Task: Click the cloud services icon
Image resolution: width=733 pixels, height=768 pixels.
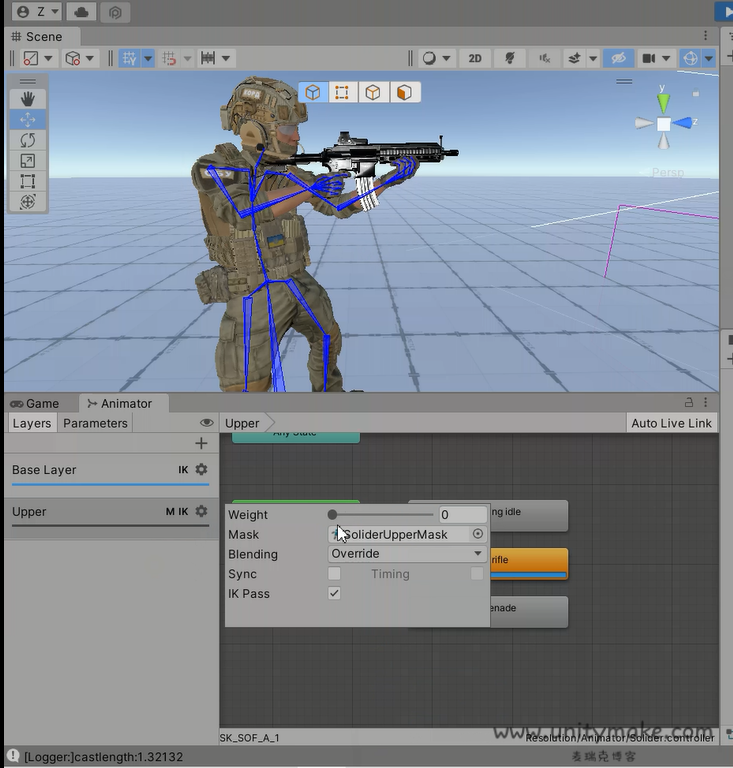Action: tap(82, 12)
